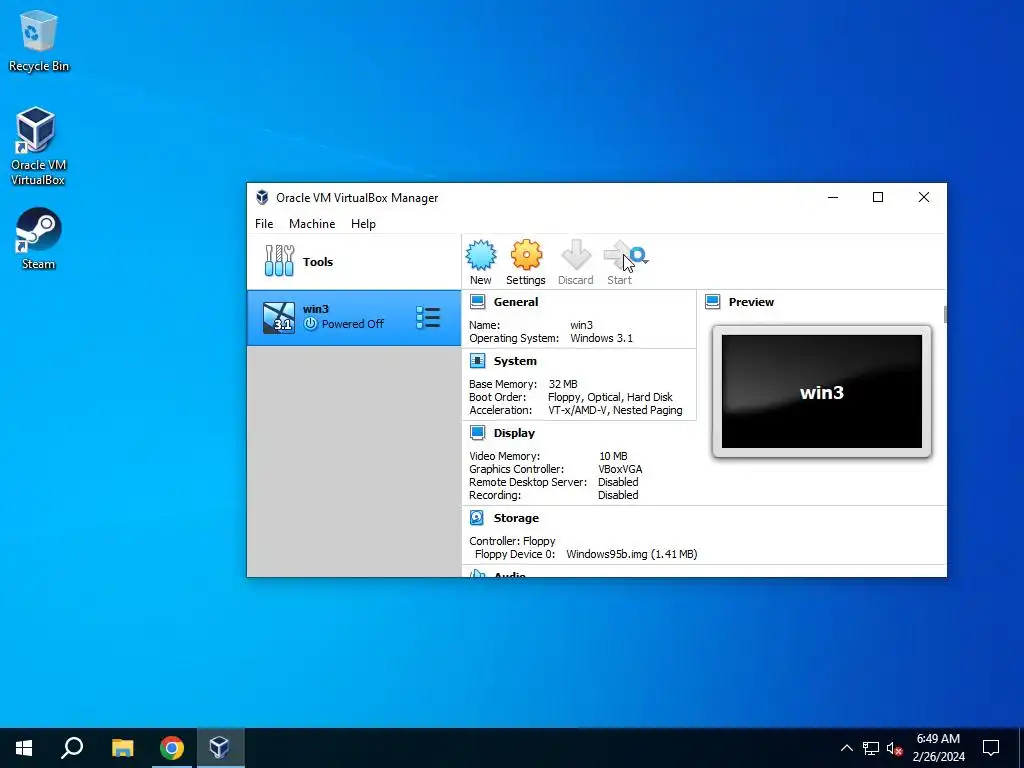This screenshot has width=1024, height=768.
Task: Click the Windows 3.1 OS icon for win3
Action: coord(279,318)
